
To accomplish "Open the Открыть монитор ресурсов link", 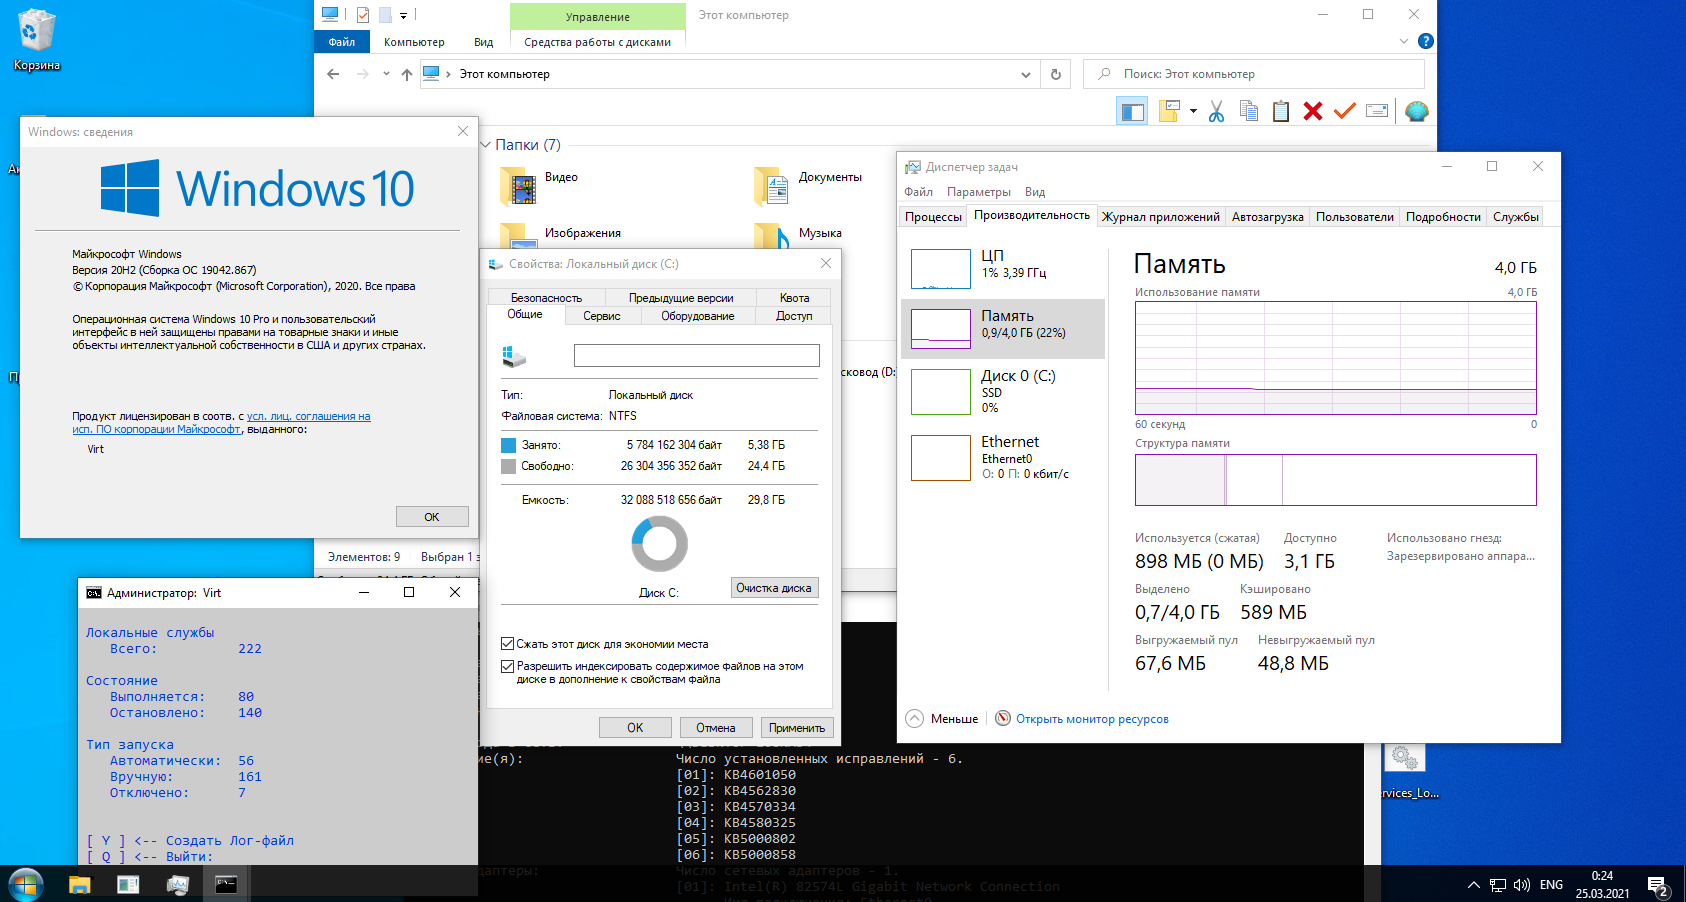I will point(1092,719).
